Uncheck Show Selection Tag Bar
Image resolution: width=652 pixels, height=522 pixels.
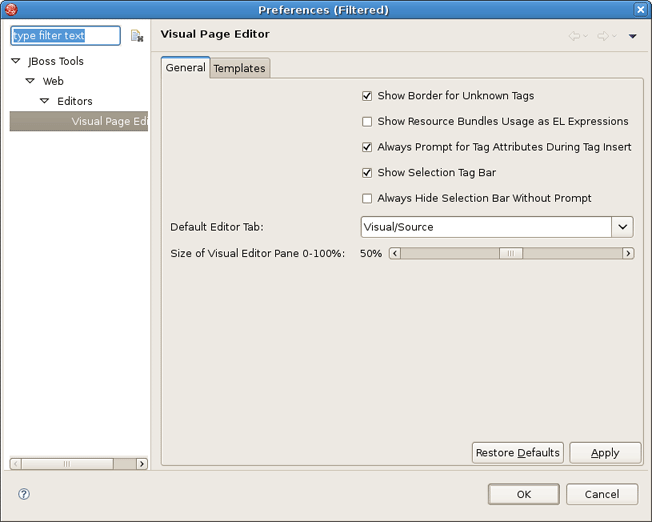(367, 173)
